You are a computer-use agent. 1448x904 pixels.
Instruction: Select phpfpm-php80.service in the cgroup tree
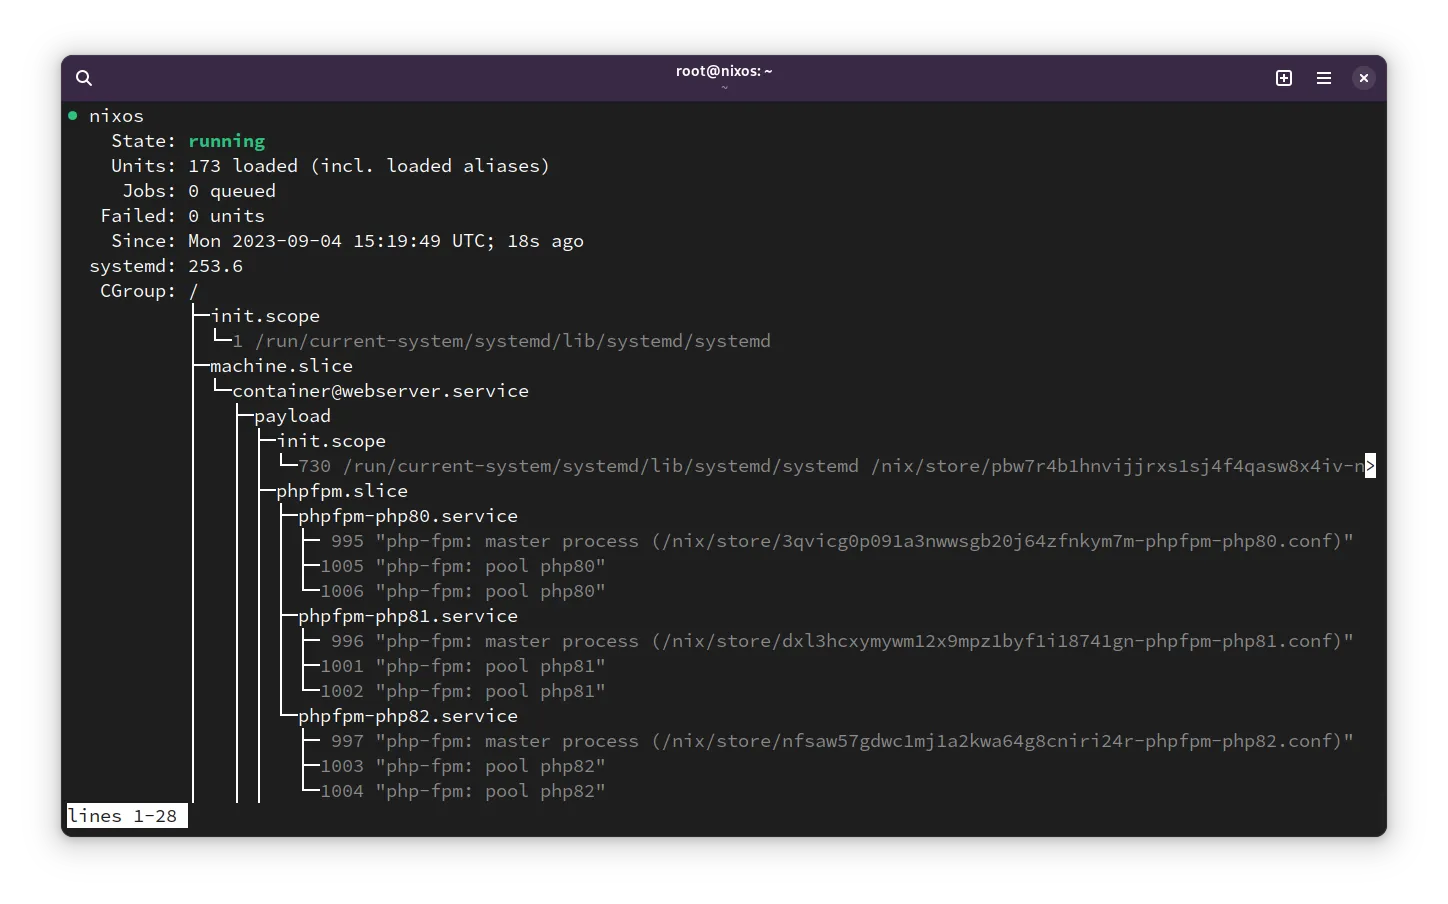pos(407,515)
